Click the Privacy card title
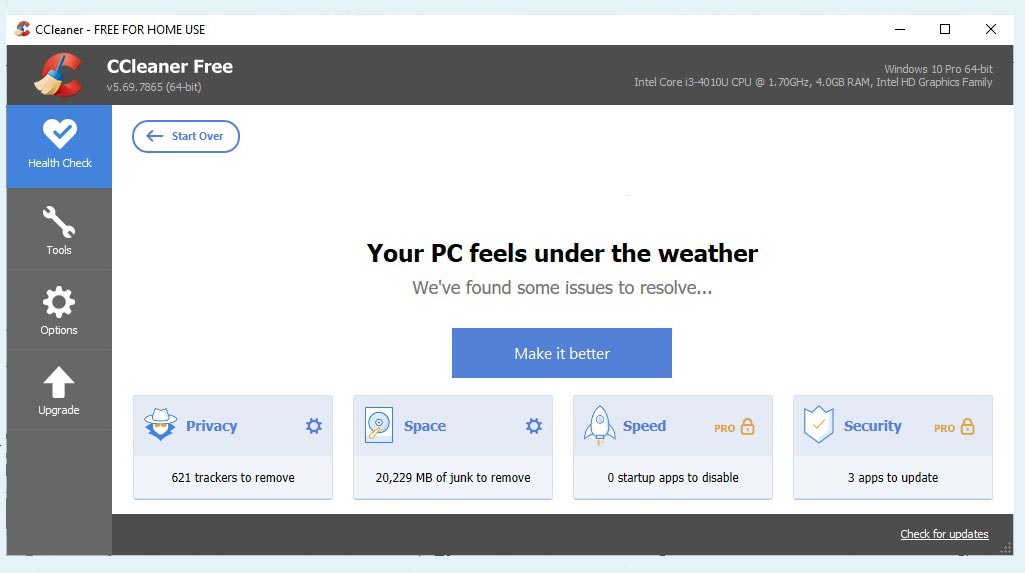The width and height of the screenshot is (1025, 573). click(211, 426)
